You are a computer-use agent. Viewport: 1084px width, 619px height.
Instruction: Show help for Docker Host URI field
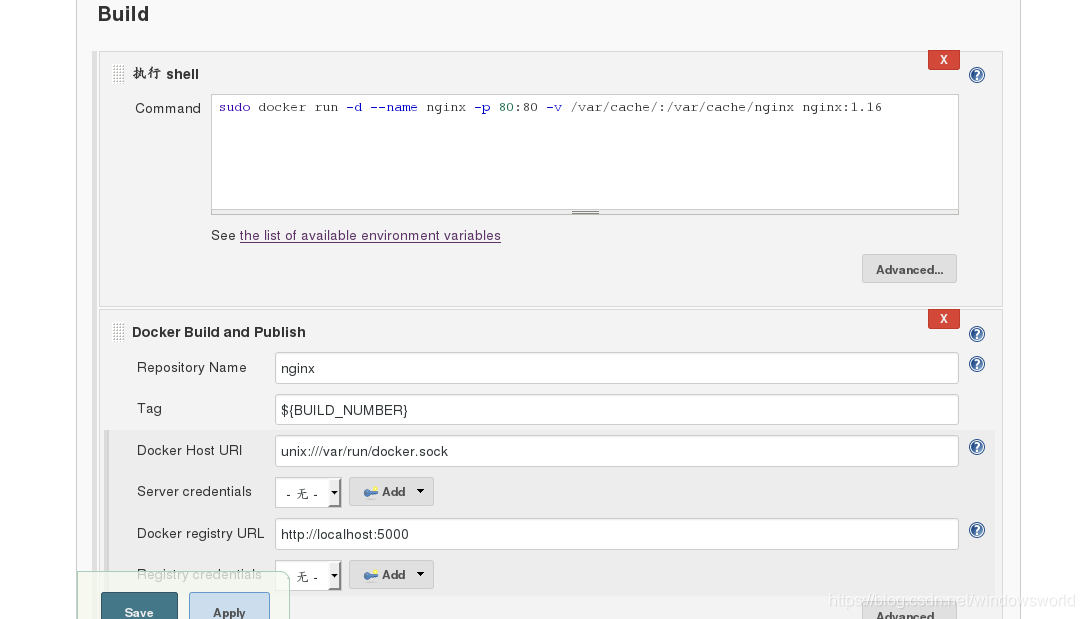click(x=977, y=447)
